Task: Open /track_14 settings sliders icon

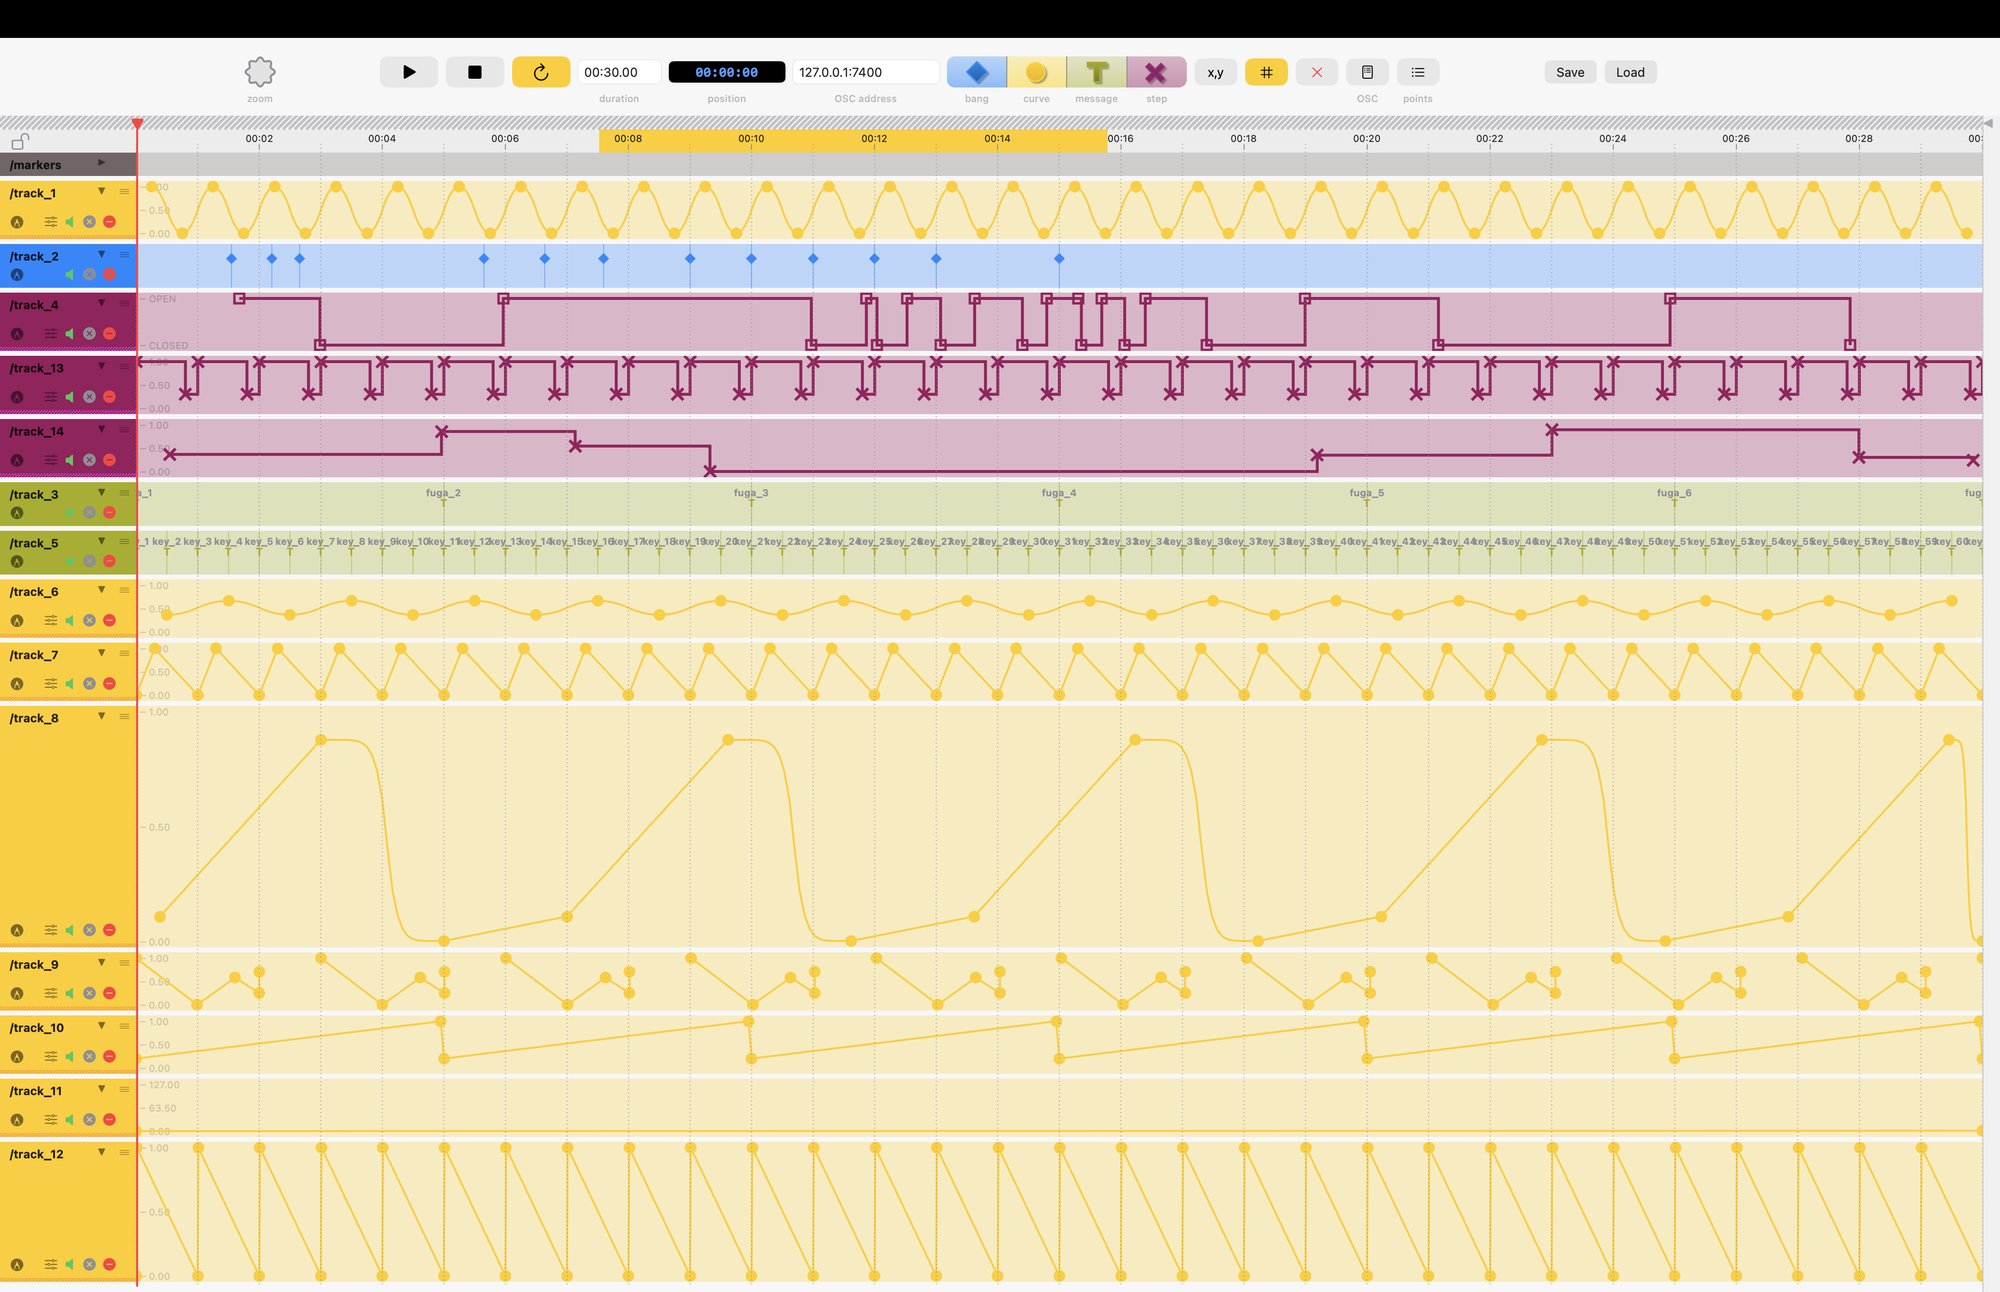Action: click(x=50, y=460)
